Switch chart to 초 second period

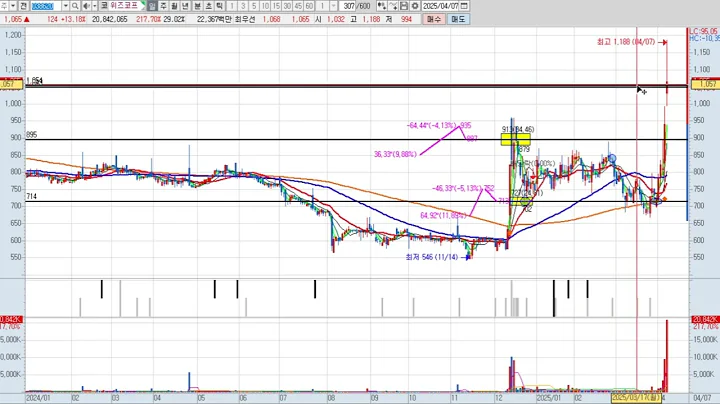click(208, 6)
